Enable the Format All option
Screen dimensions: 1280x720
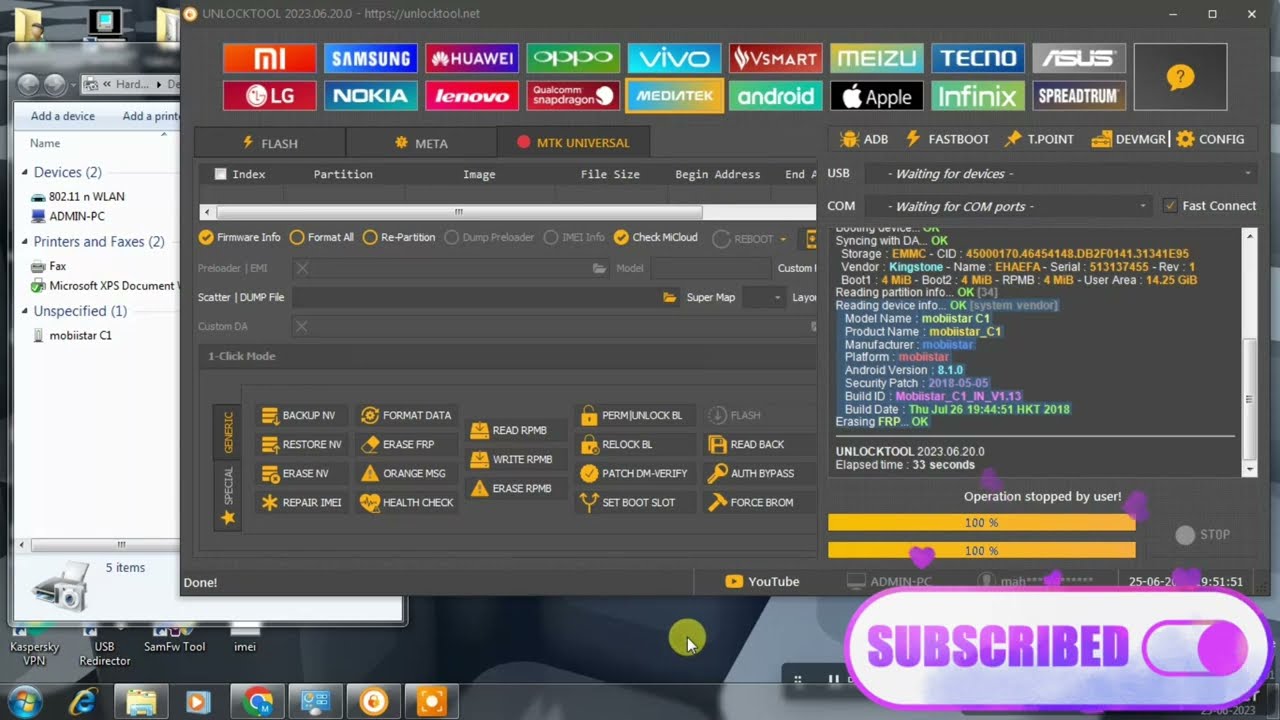tap(322, 238)
